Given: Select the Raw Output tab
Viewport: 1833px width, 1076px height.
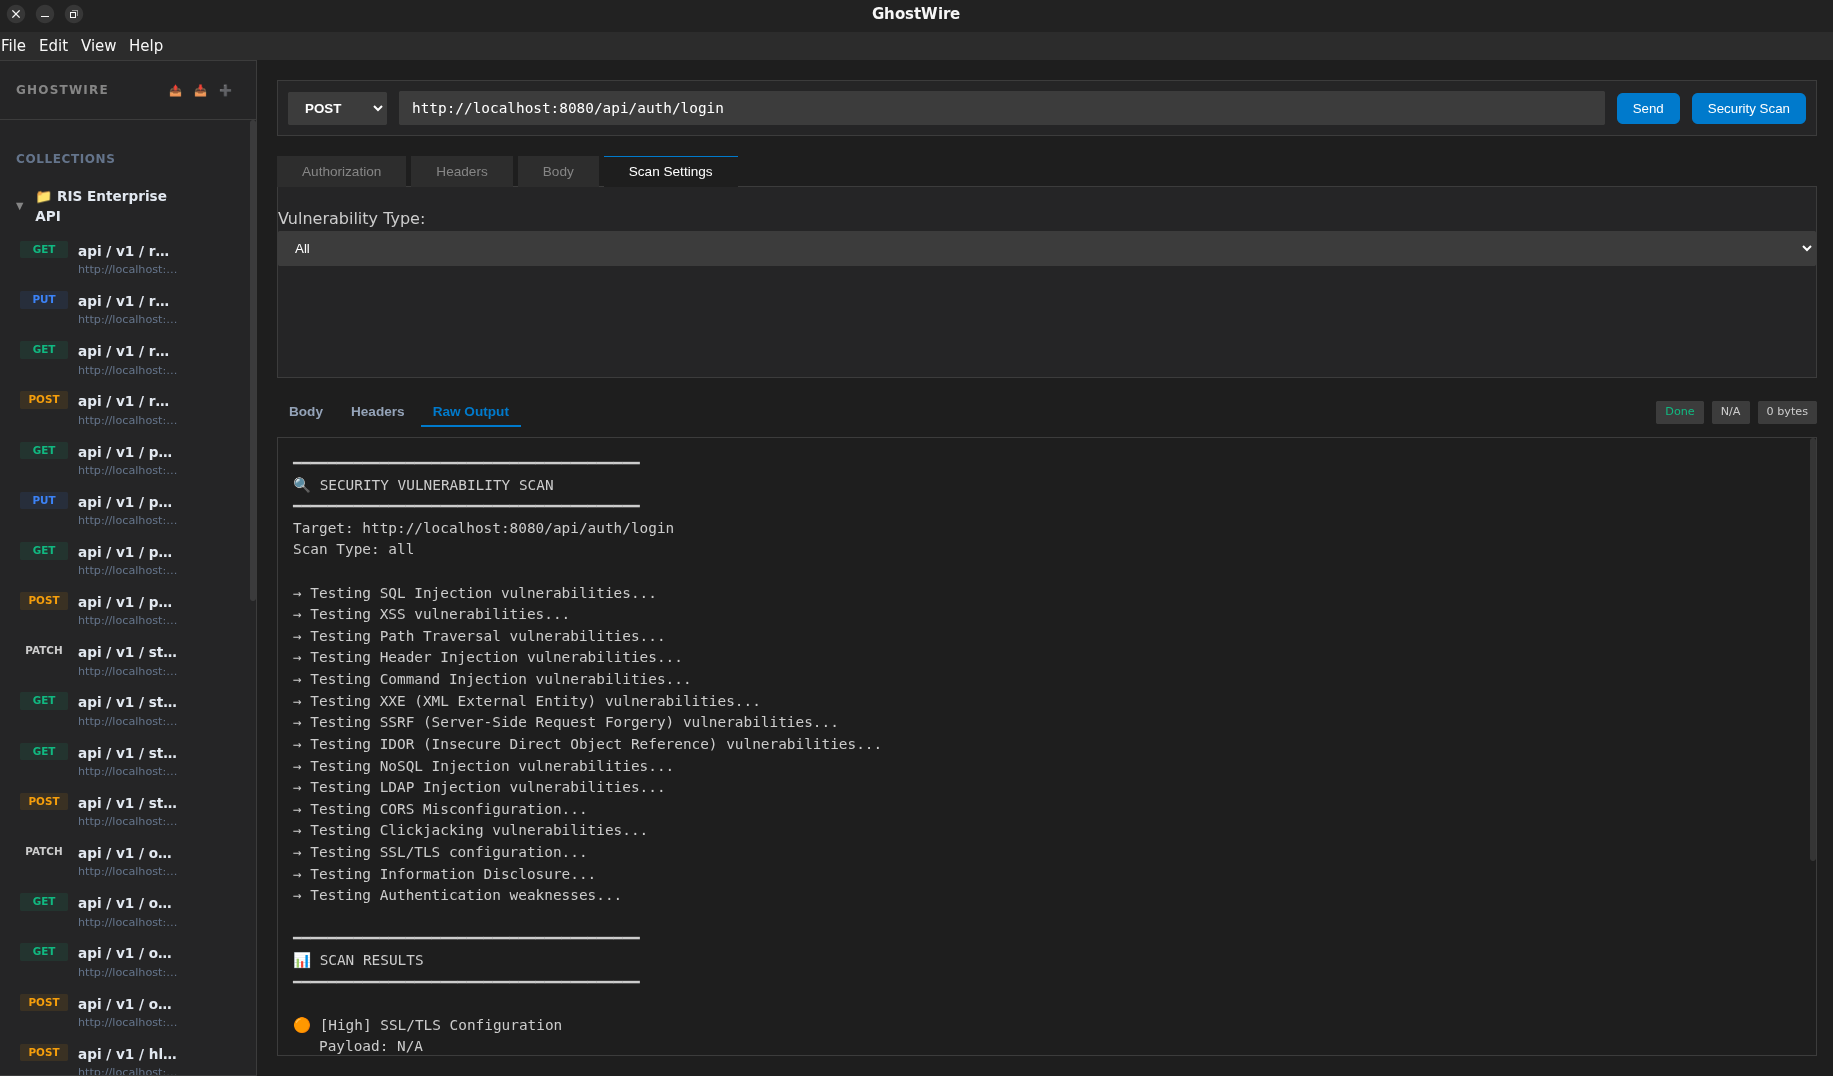Looking at the screenshot, I should click(471, 412).
